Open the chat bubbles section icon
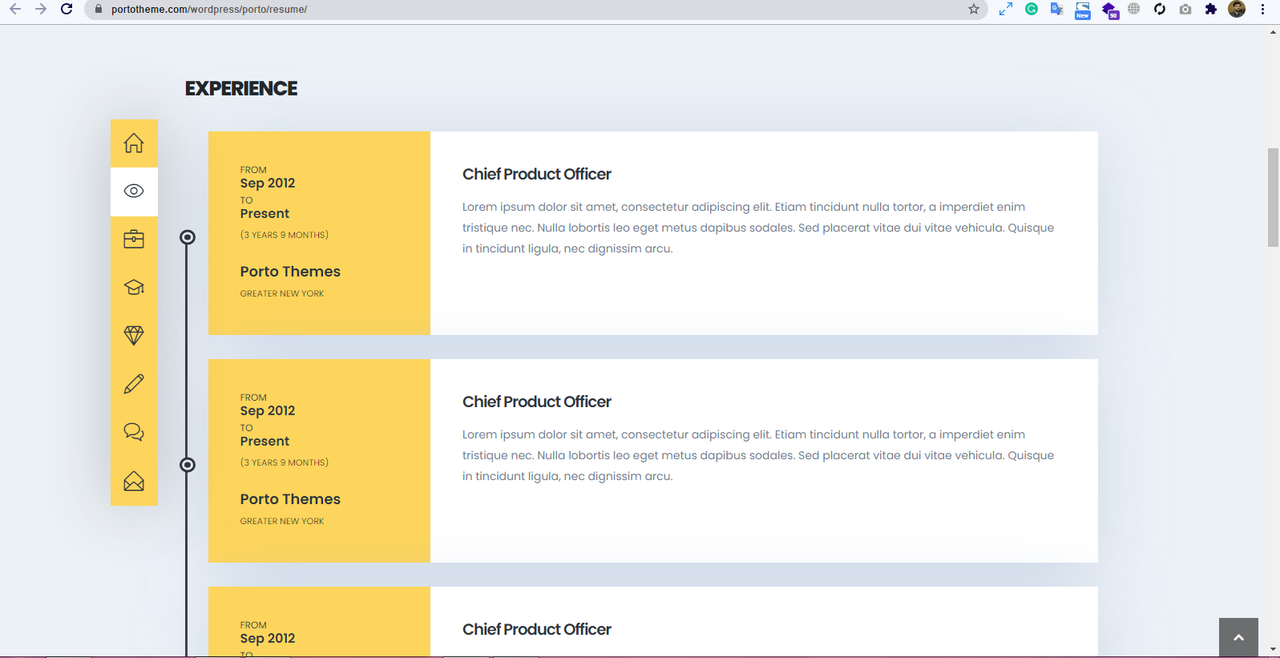 (x=134, y=432)
